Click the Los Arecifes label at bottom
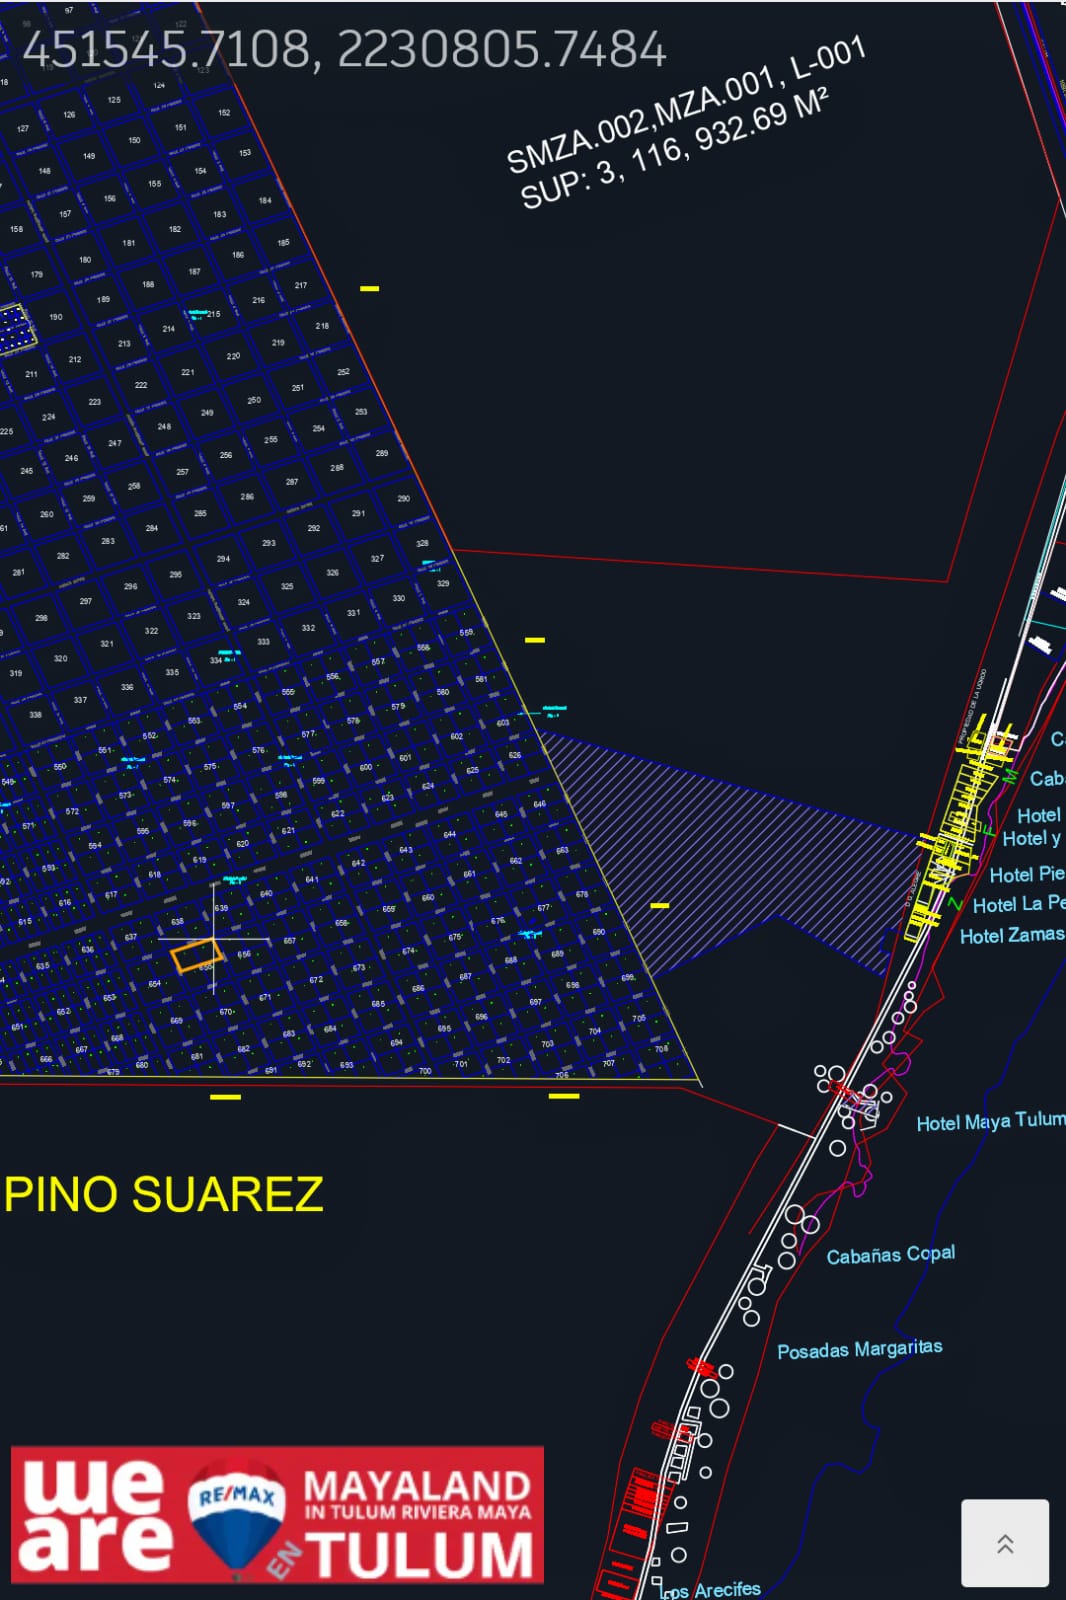Viewport: 1066px width, 1600px height. tap(712, 1589)
